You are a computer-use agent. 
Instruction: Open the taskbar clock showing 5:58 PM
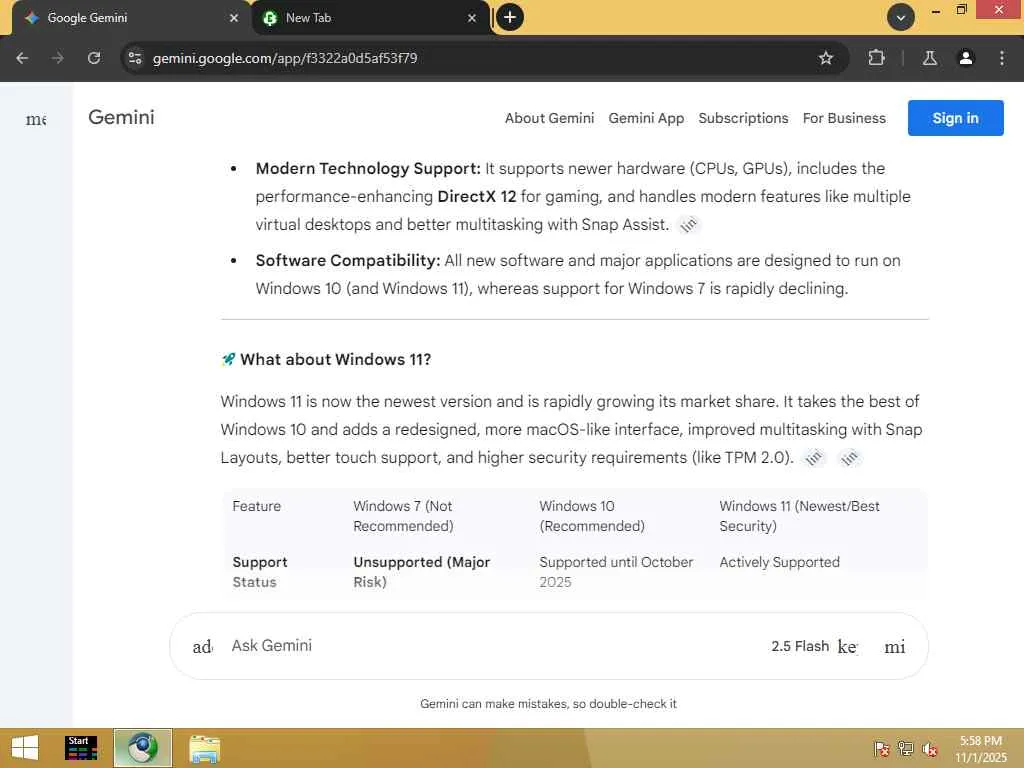(981, 749)
